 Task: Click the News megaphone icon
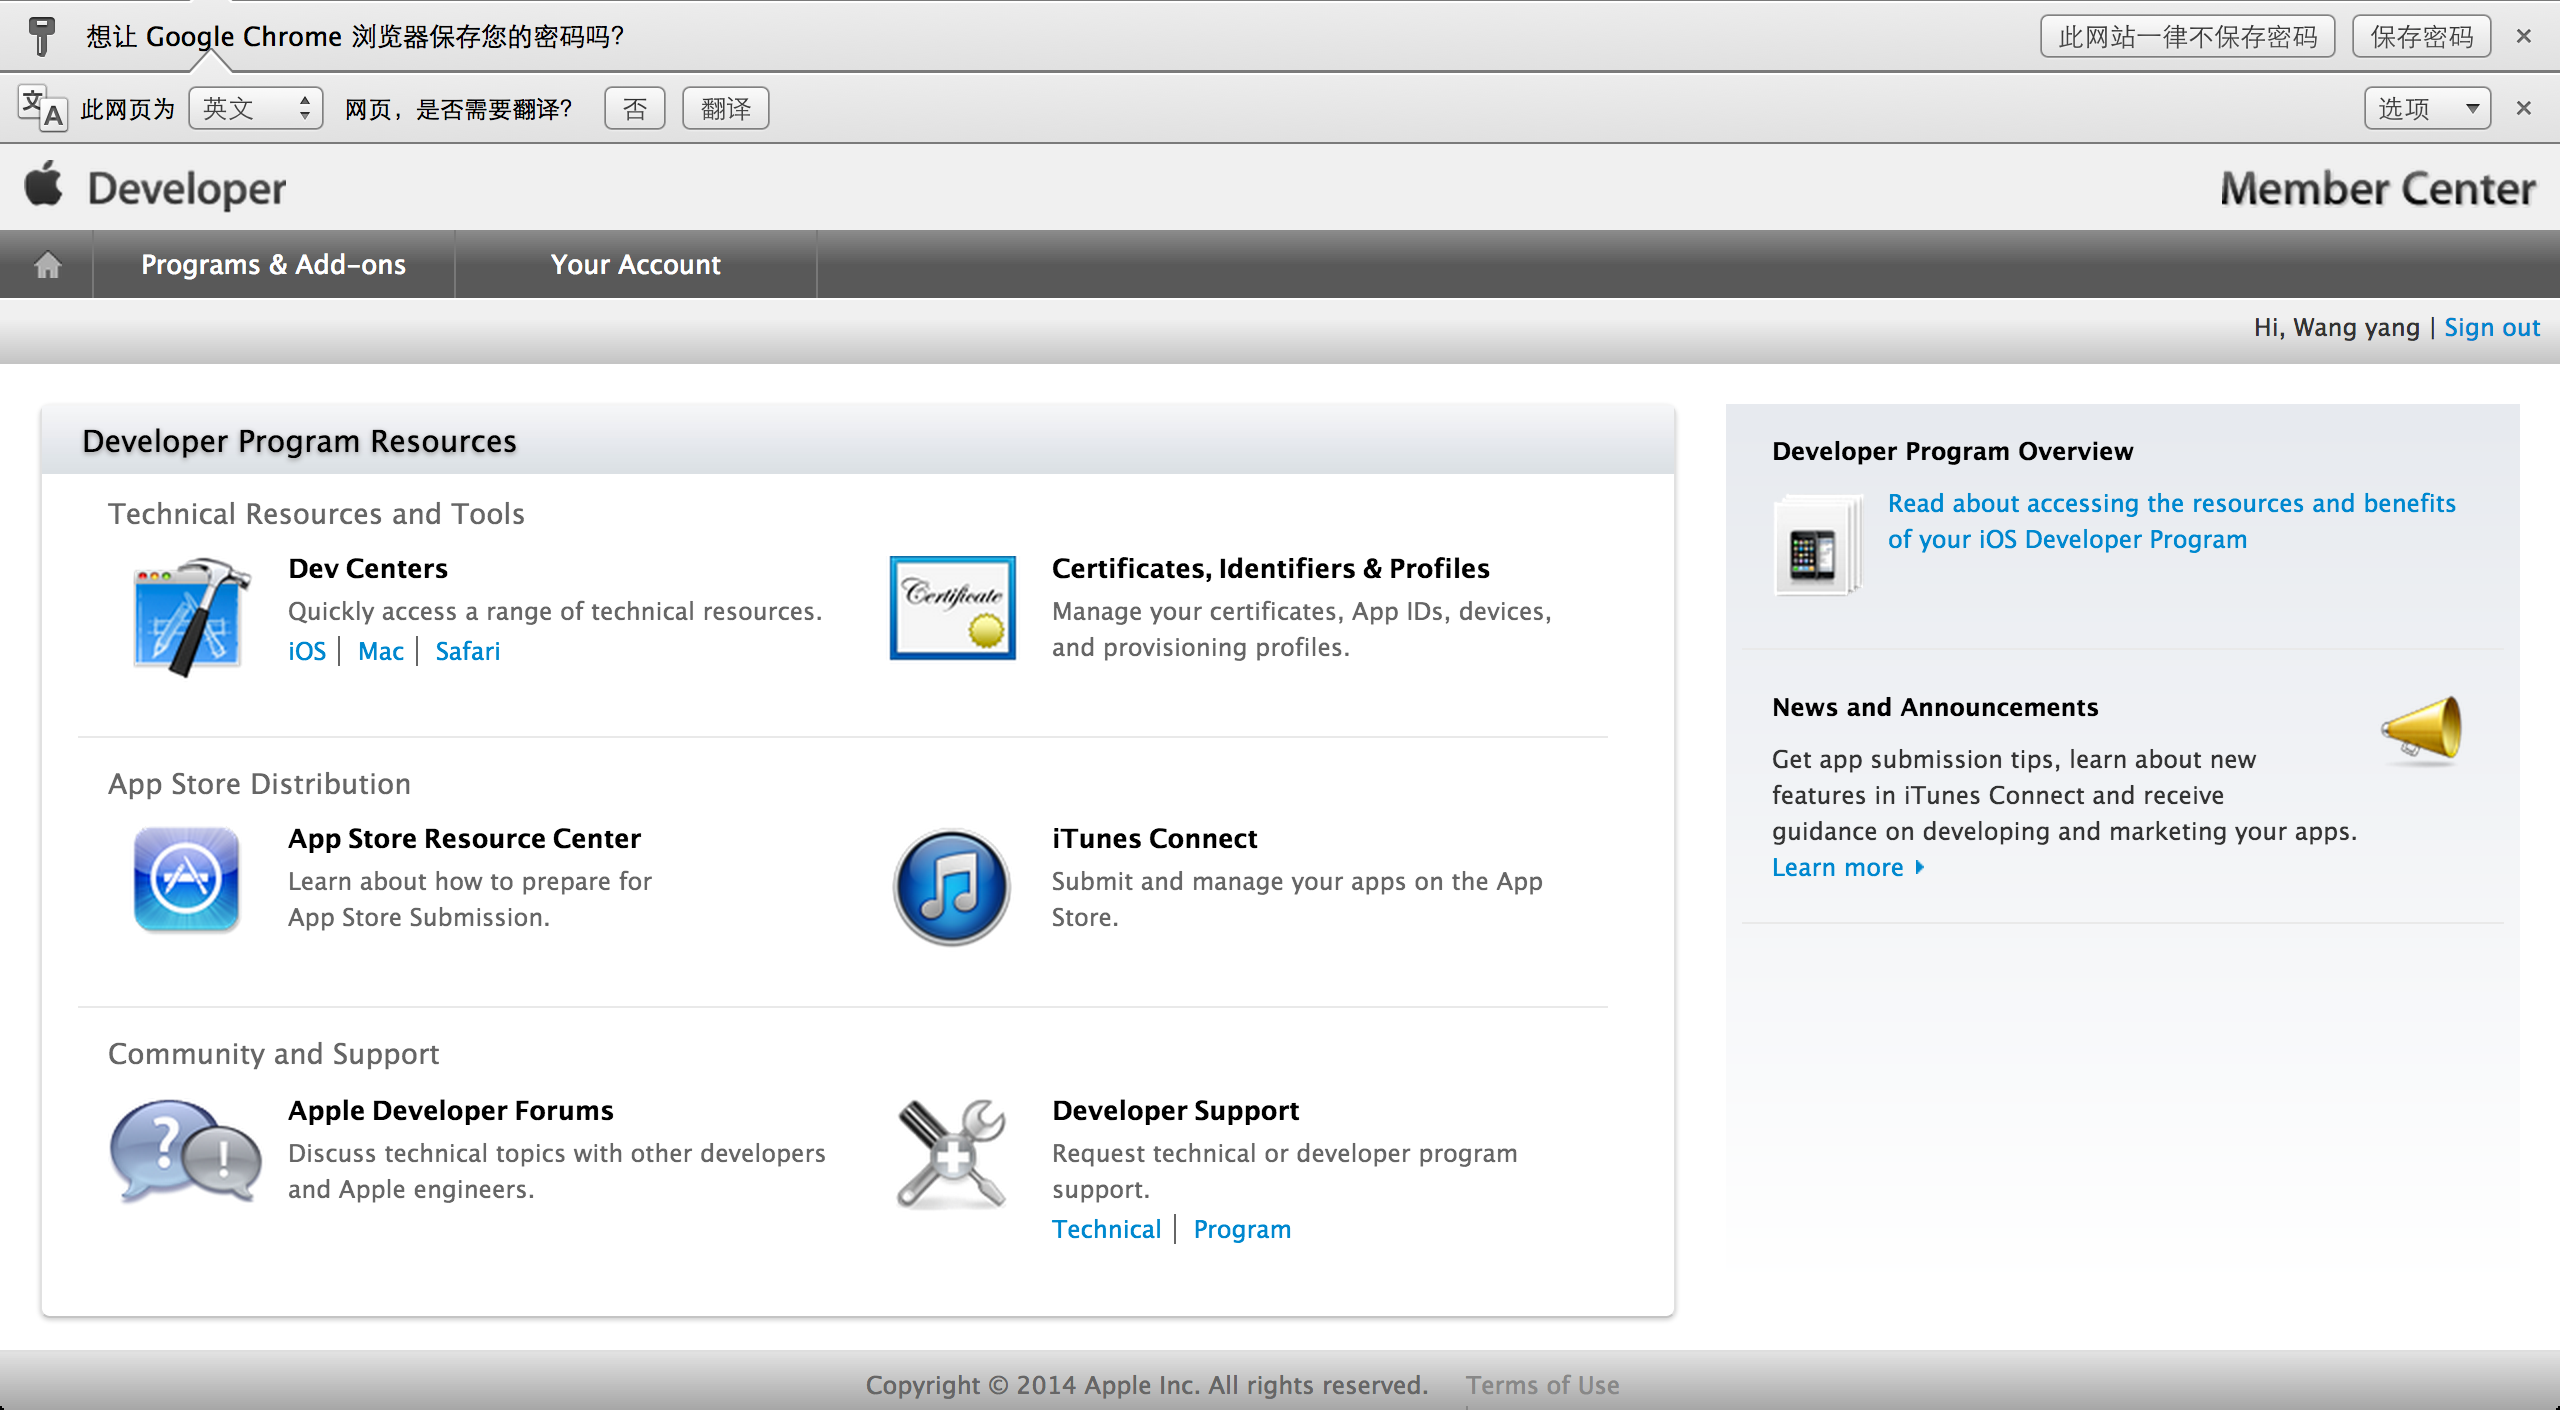(2422, 730)
